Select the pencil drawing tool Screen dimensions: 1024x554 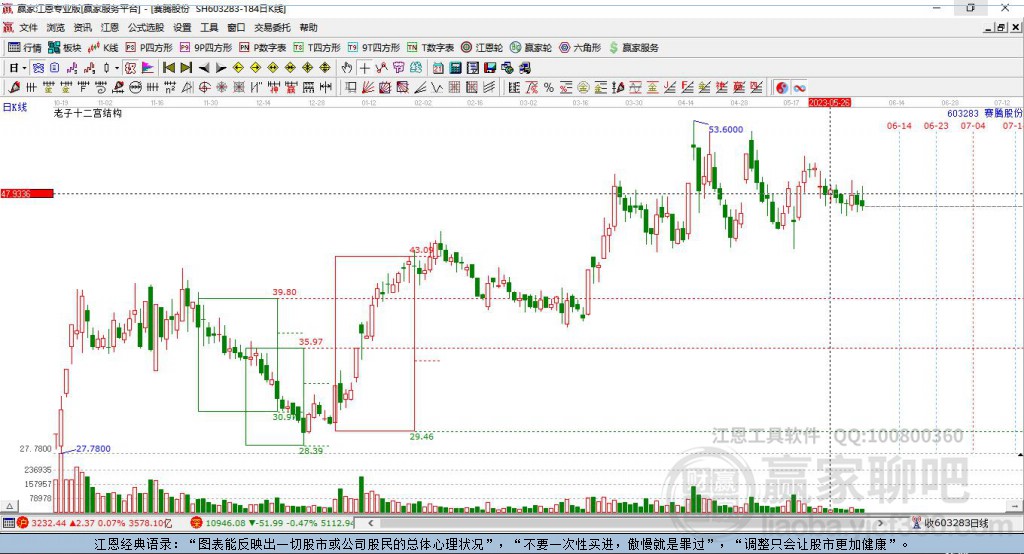(14, 88)
